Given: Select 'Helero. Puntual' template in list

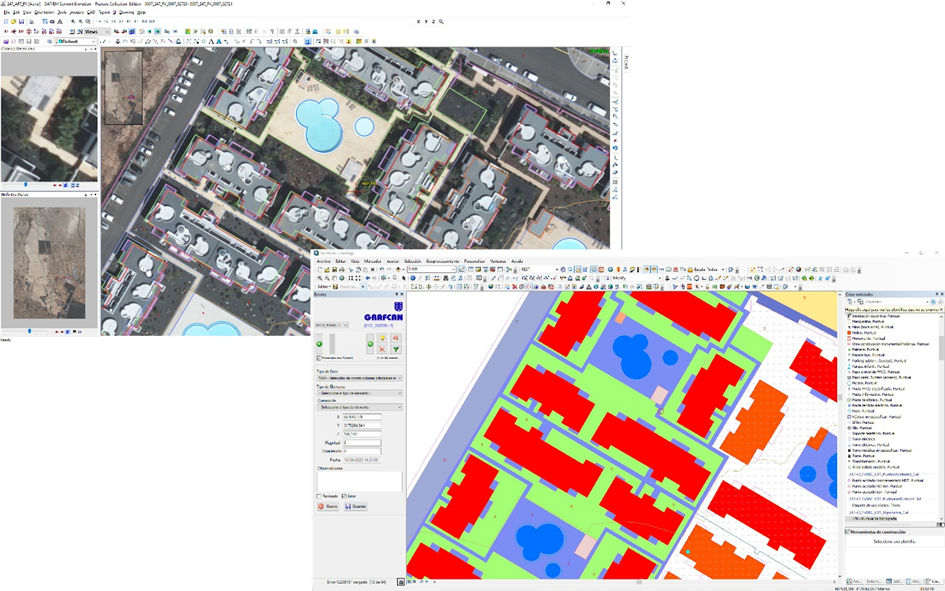Looking at the screenshot, I should pyautogui.click(x=862, y=333).
